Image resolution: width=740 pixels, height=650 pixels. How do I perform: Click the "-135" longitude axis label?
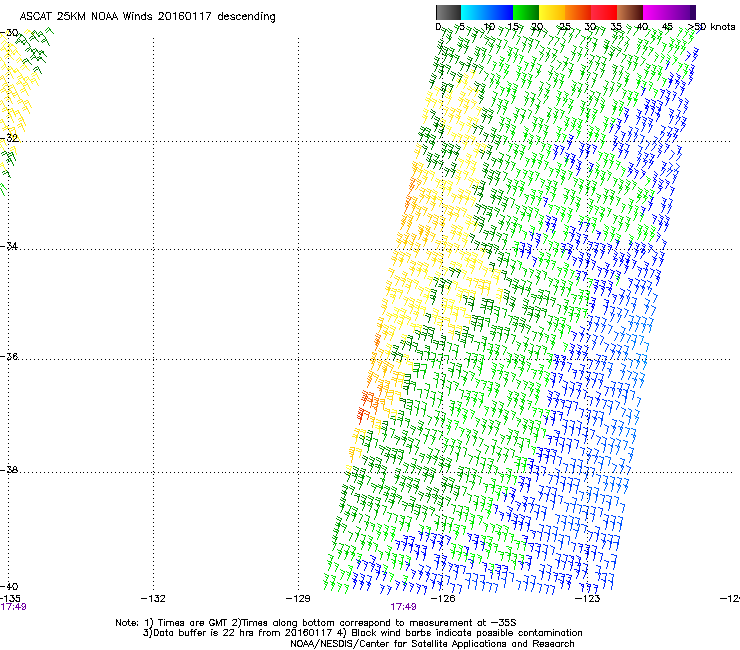click(x=10, y=599)
